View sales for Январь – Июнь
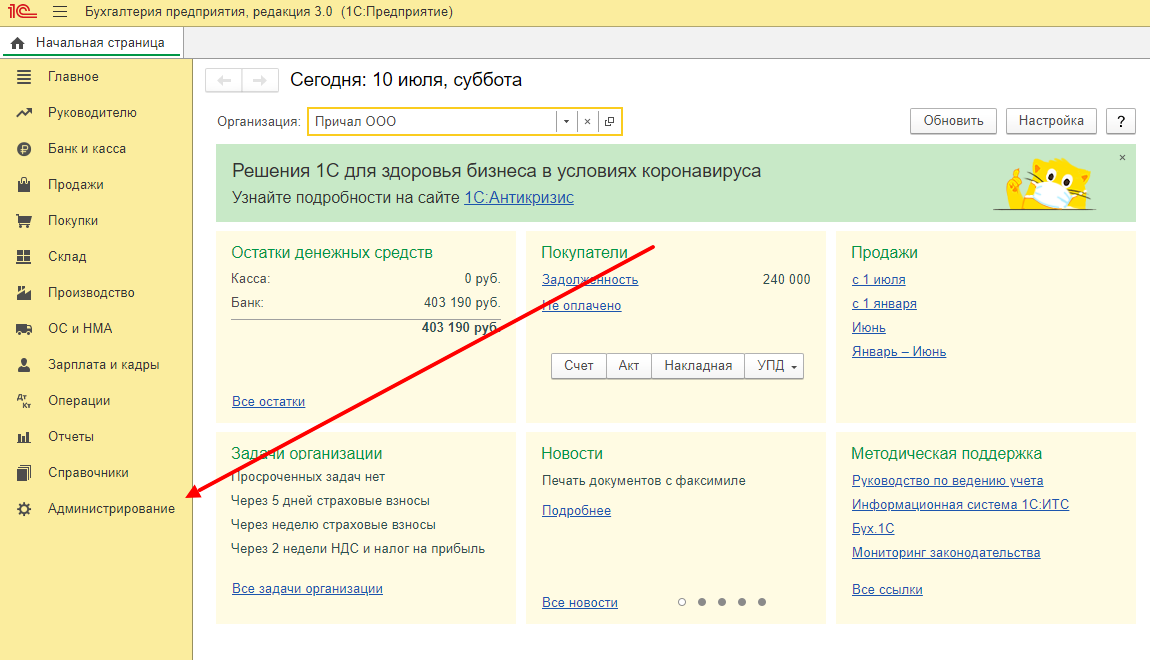This screenshot has width=1150, height=660. pos(898,352)
